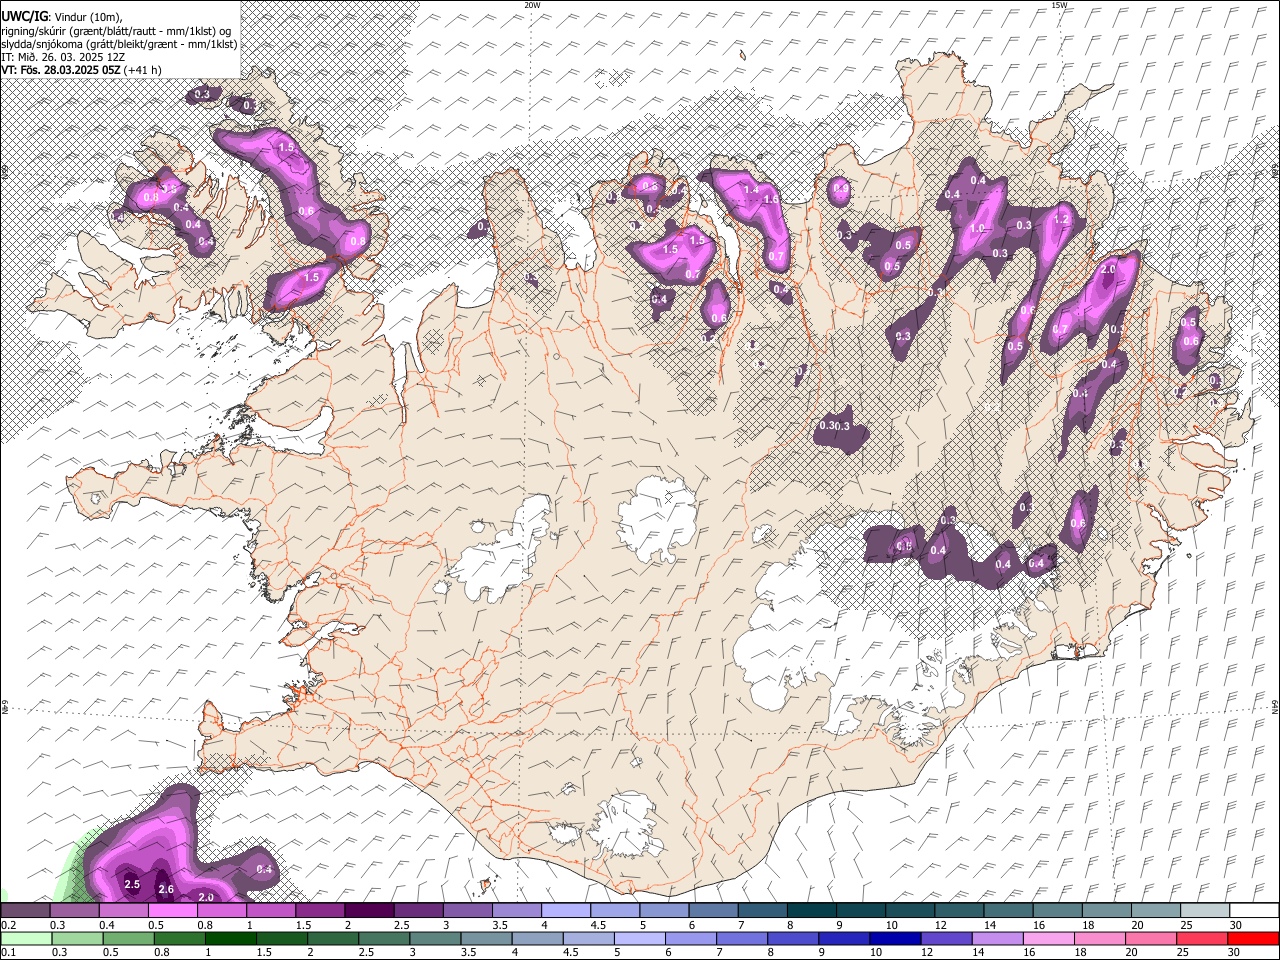Click the 'IT: Mið. 26. 03. 2025 12Z' line

(x=64, y=57)
